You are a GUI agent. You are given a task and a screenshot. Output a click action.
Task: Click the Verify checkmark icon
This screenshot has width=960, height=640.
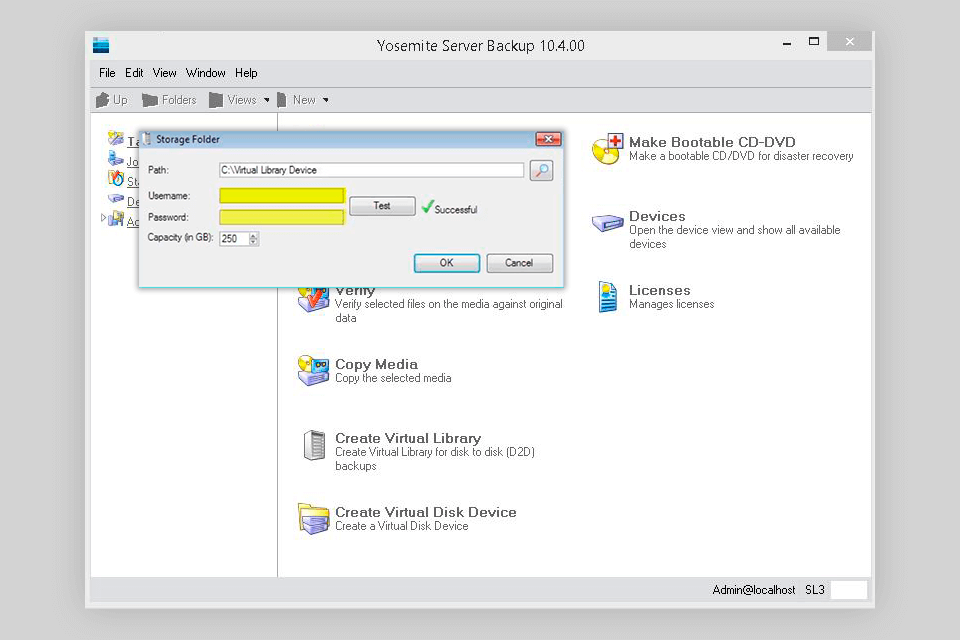pyautogui.click(x=313, y=299)
